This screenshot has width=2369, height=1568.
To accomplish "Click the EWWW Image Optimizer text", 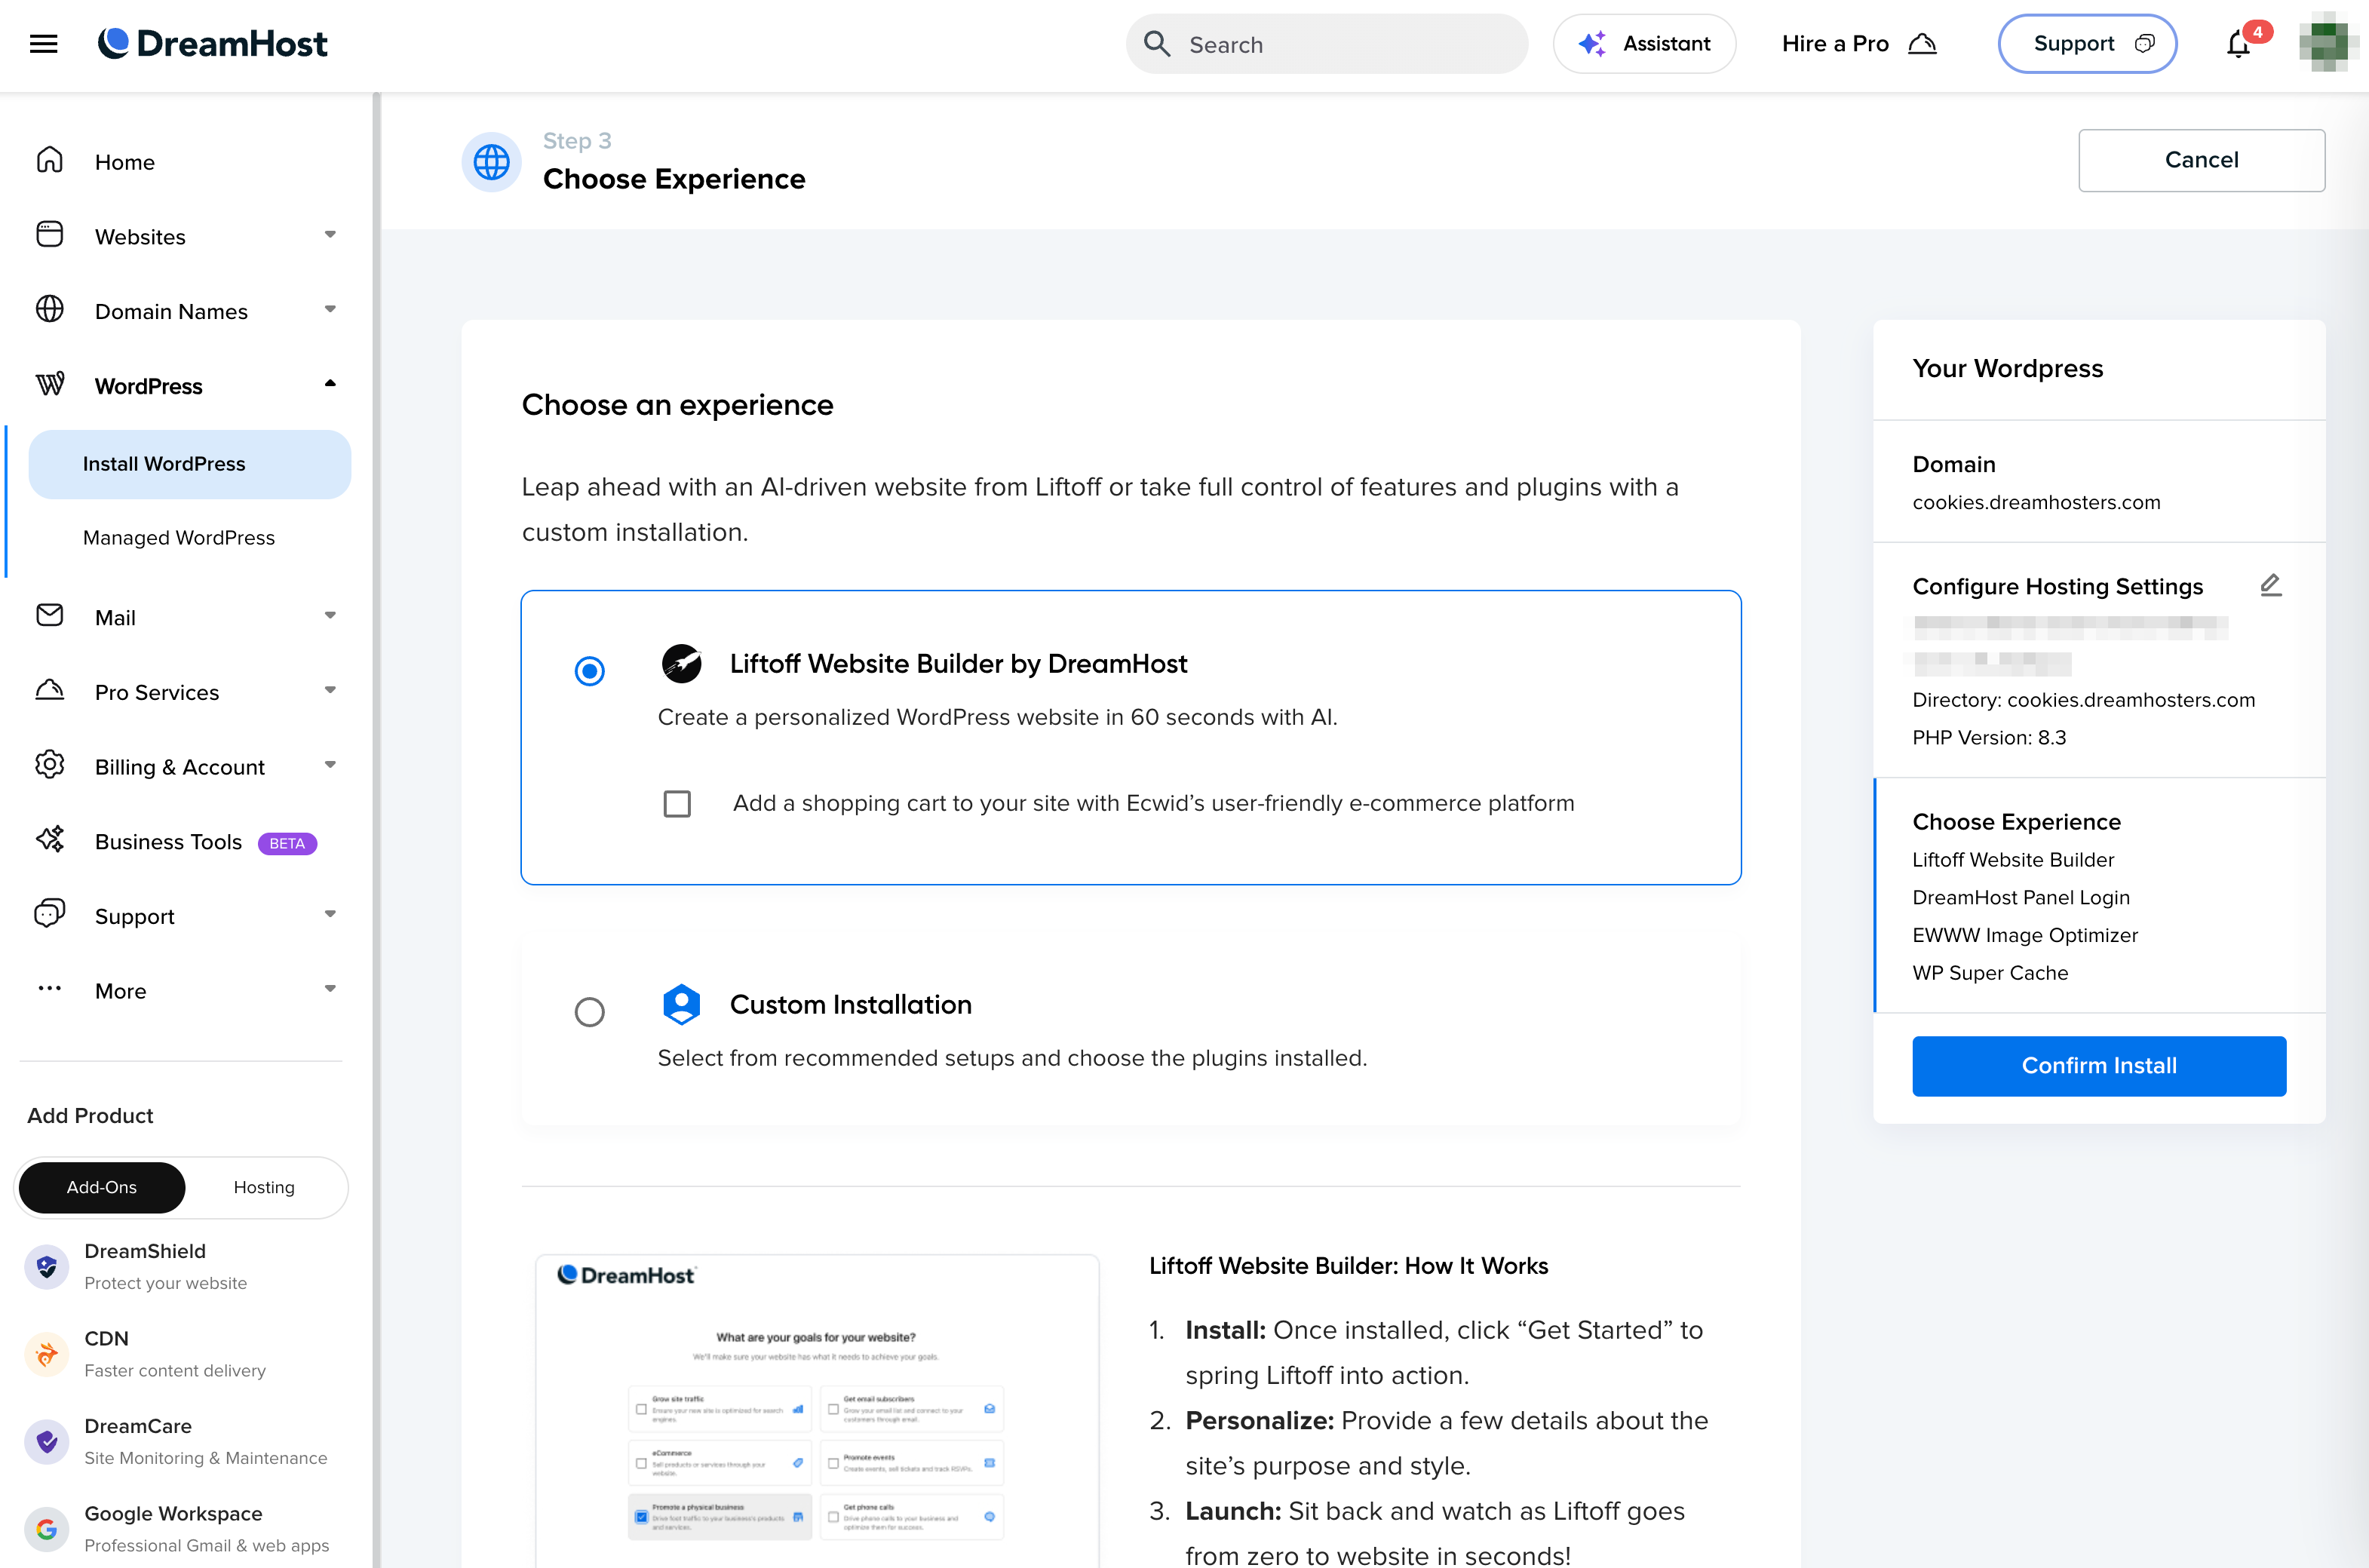I will point(2025,936).
